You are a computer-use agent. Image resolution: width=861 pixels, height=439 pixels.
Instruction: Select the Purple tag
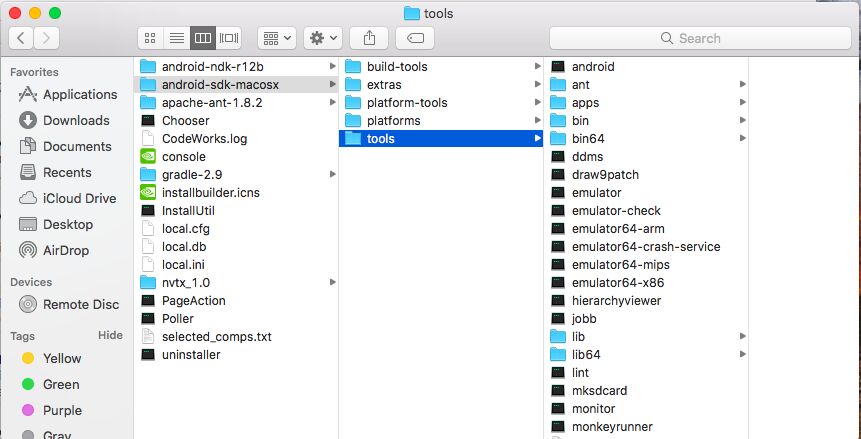(51, 410)
